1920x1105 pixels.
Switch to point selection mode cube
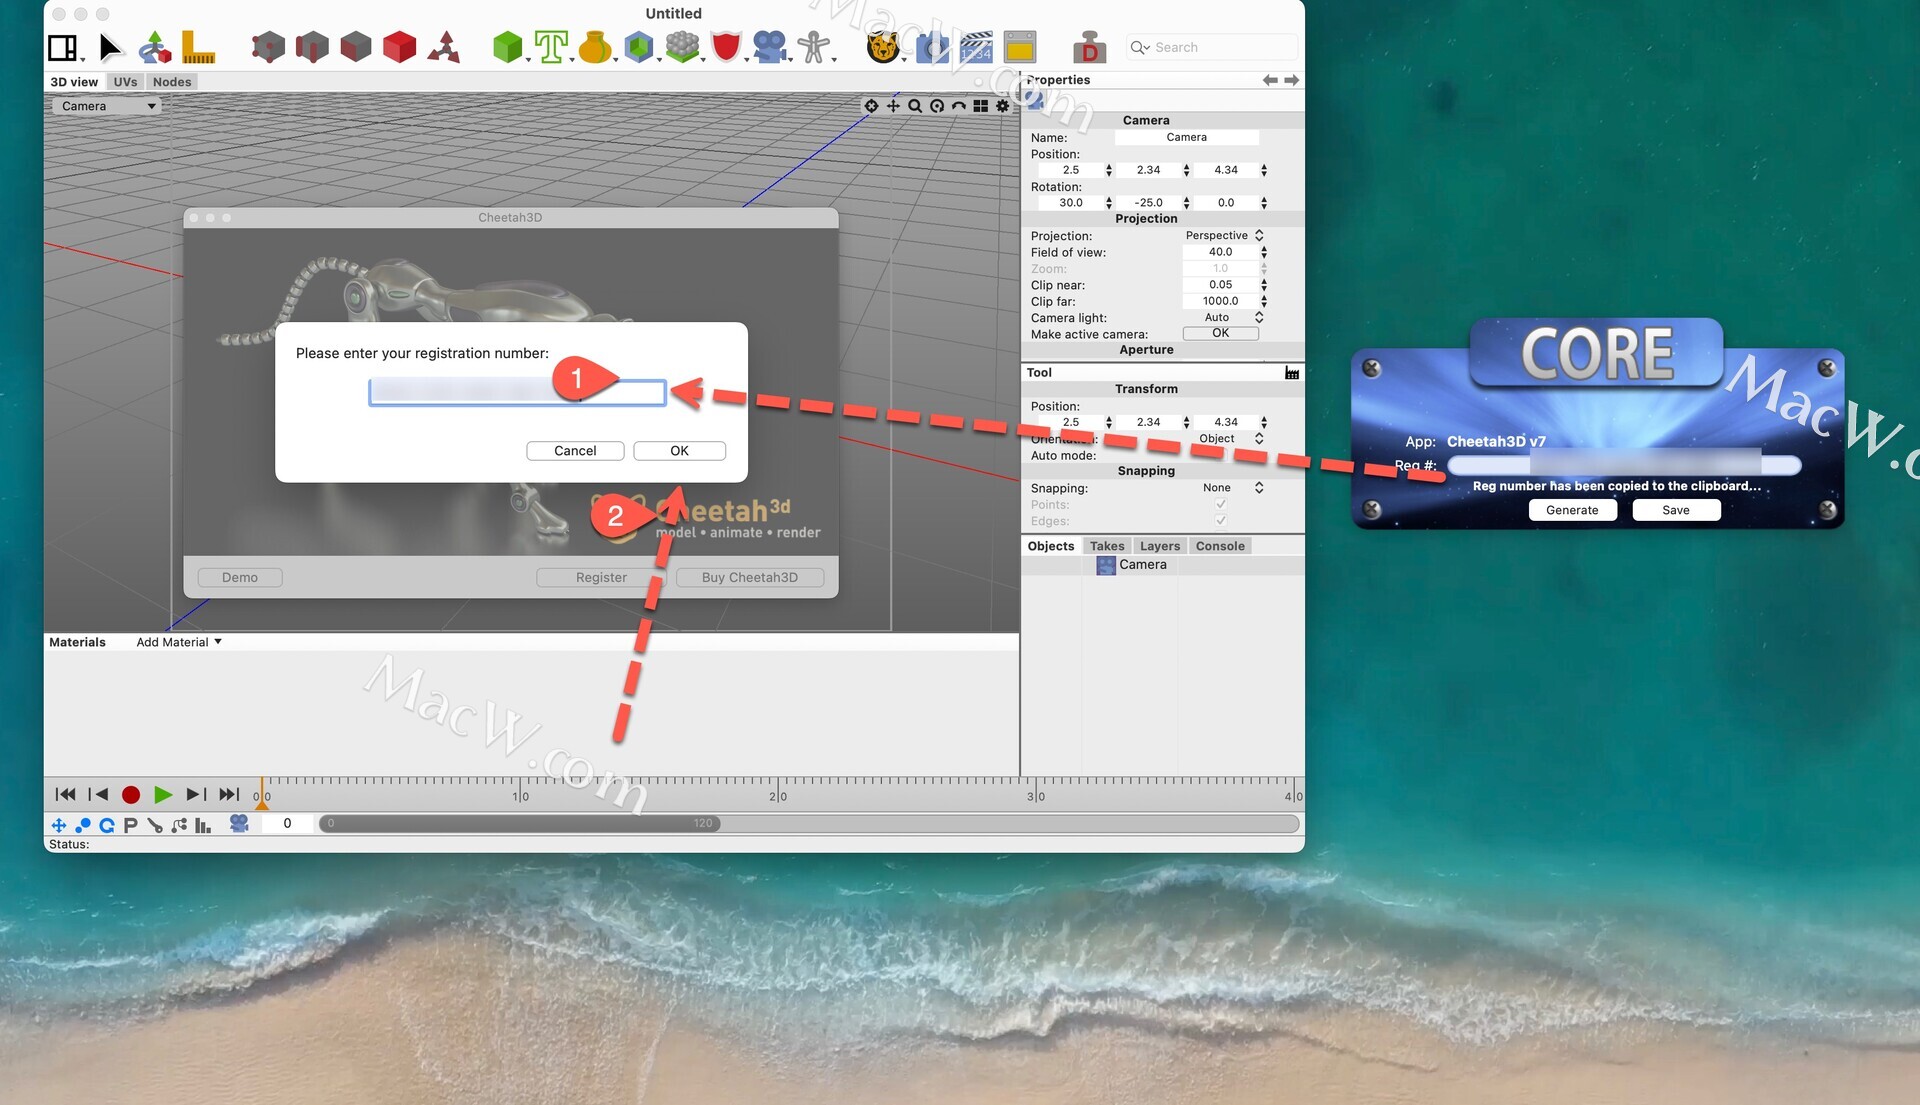[x=268, y=47]
